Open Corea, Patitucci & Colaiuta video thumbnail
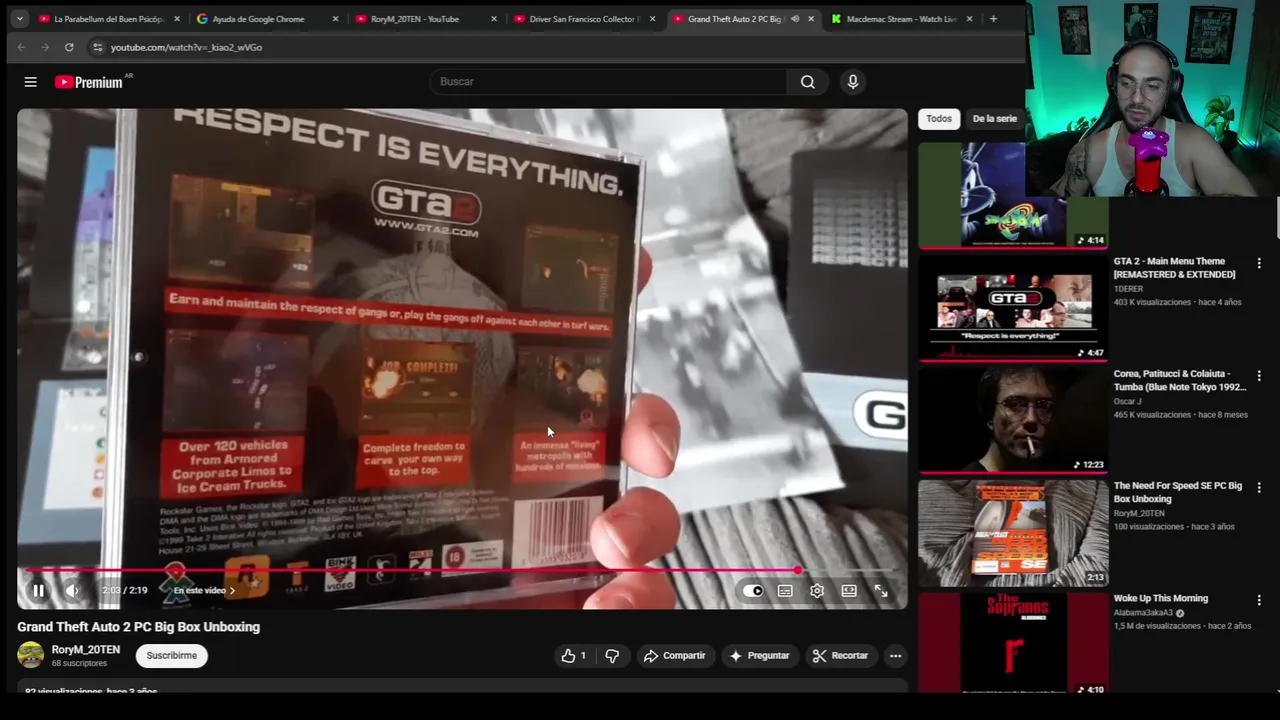The height and width of the screenshot is (720, 1280). 1013,419
